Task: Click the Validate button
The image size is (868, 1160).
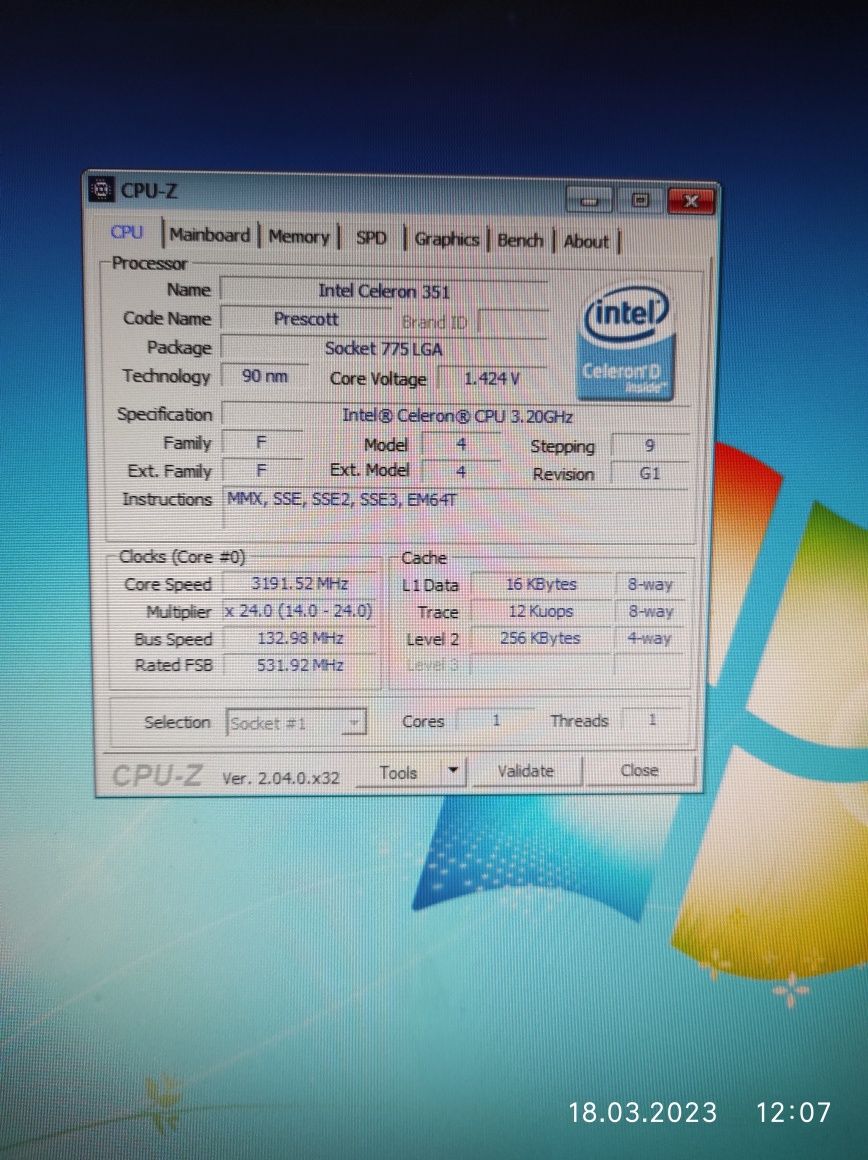Action: [x=525, y=771]
